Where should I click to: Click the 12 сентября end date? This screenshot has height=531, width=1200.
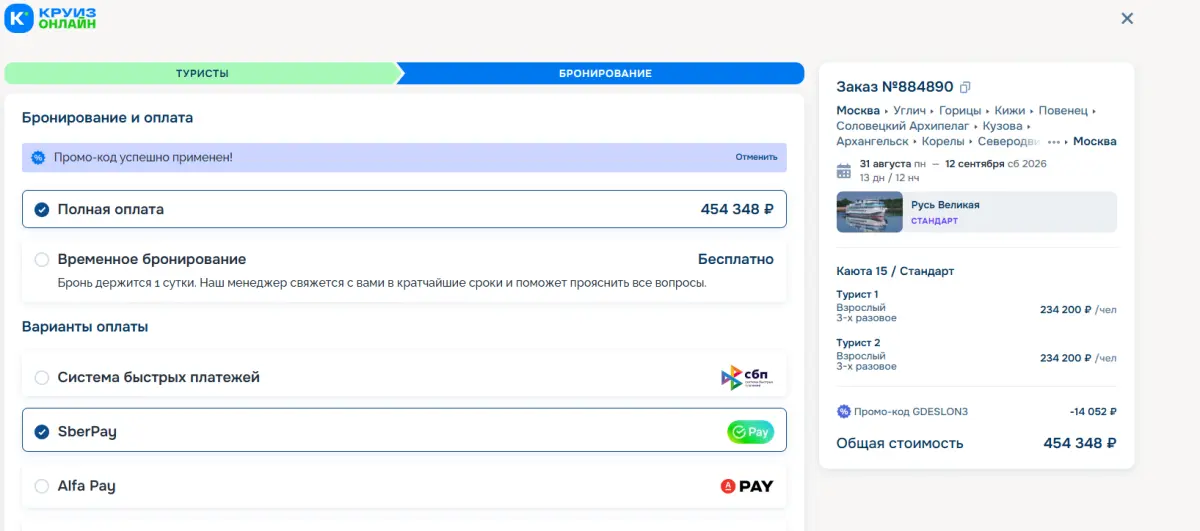[974, 164]
